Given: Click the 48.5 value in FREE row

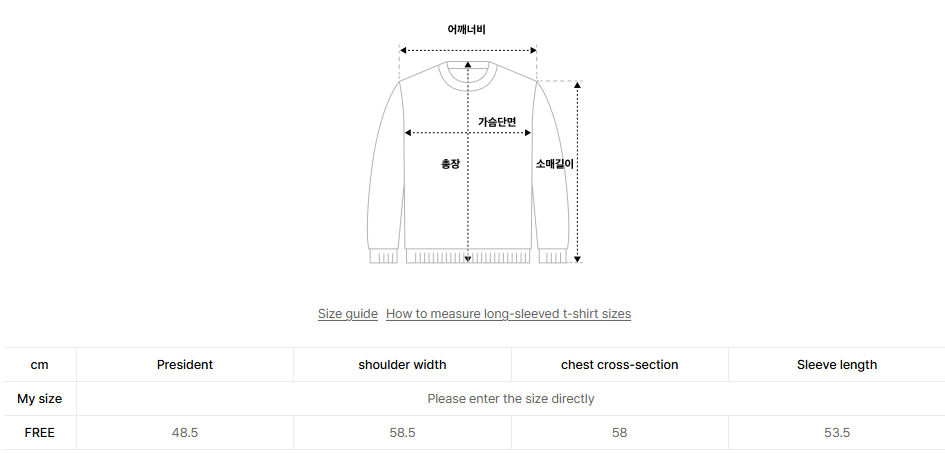Looking at the screenshot, I should pyautogui.click(x=185, y=433).
